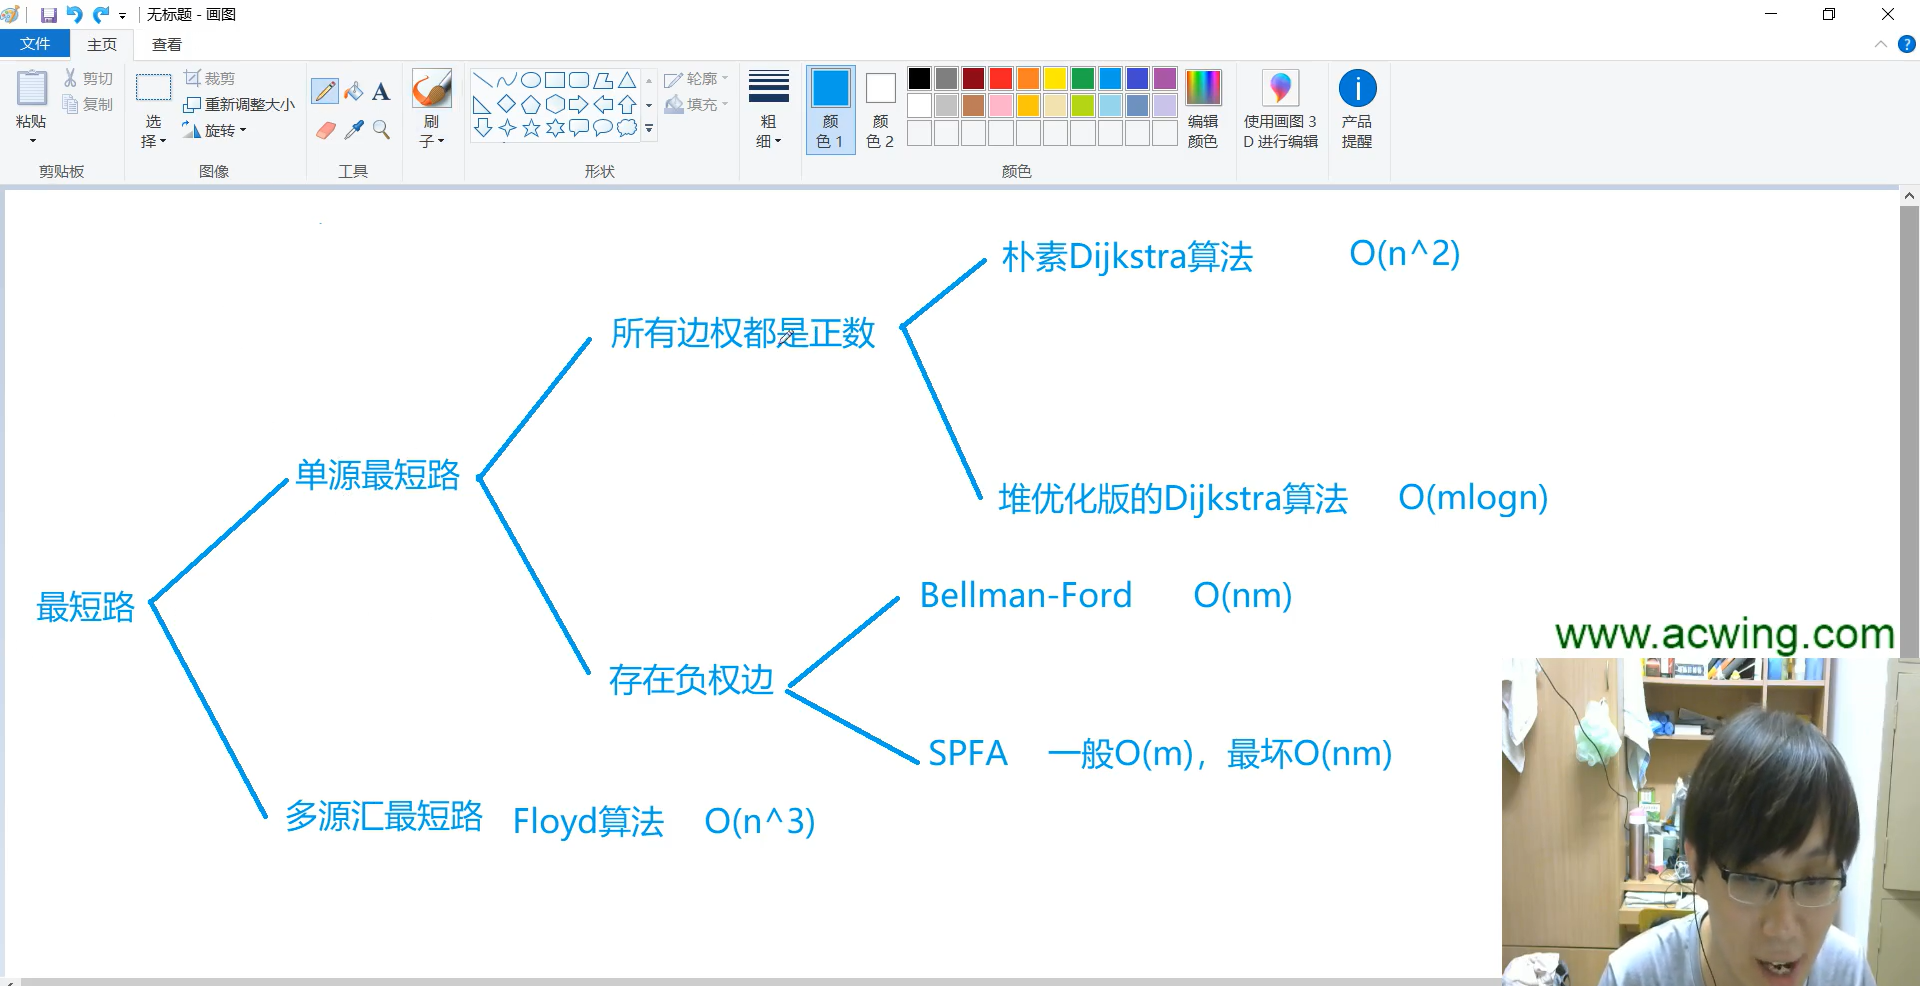Click the rectangular 选择 tool icon
1920x986 pixels.
(x=153, y=88)
